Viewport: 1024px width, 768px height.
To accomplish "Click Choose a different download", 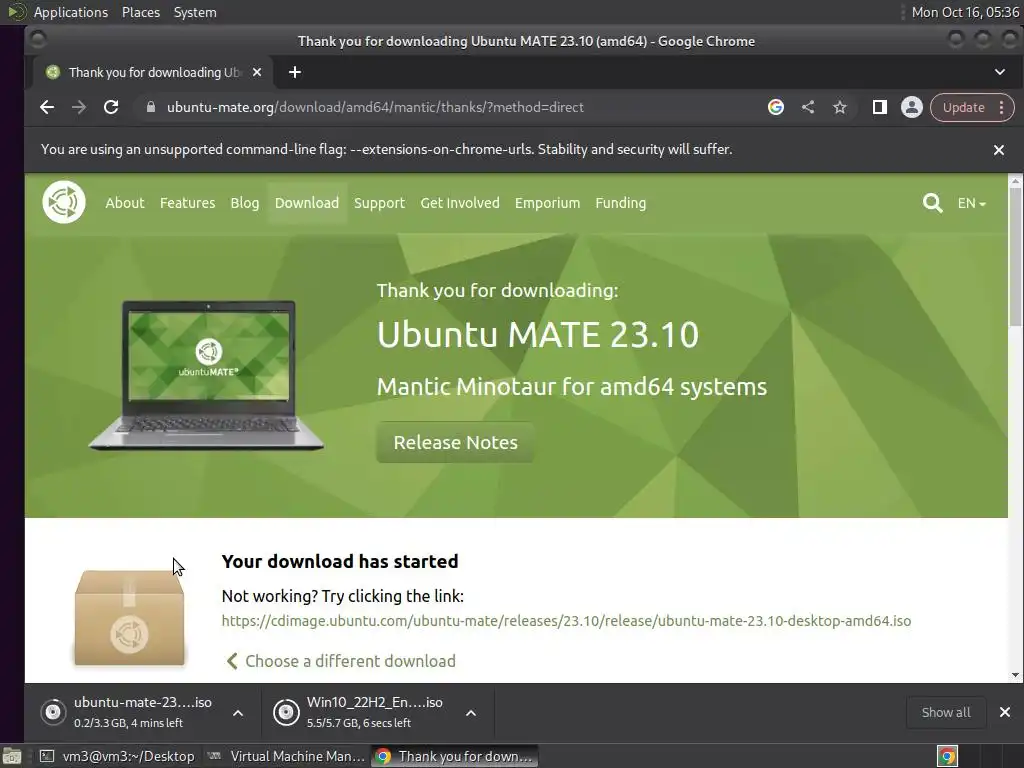I will click(x=340, y=661).
